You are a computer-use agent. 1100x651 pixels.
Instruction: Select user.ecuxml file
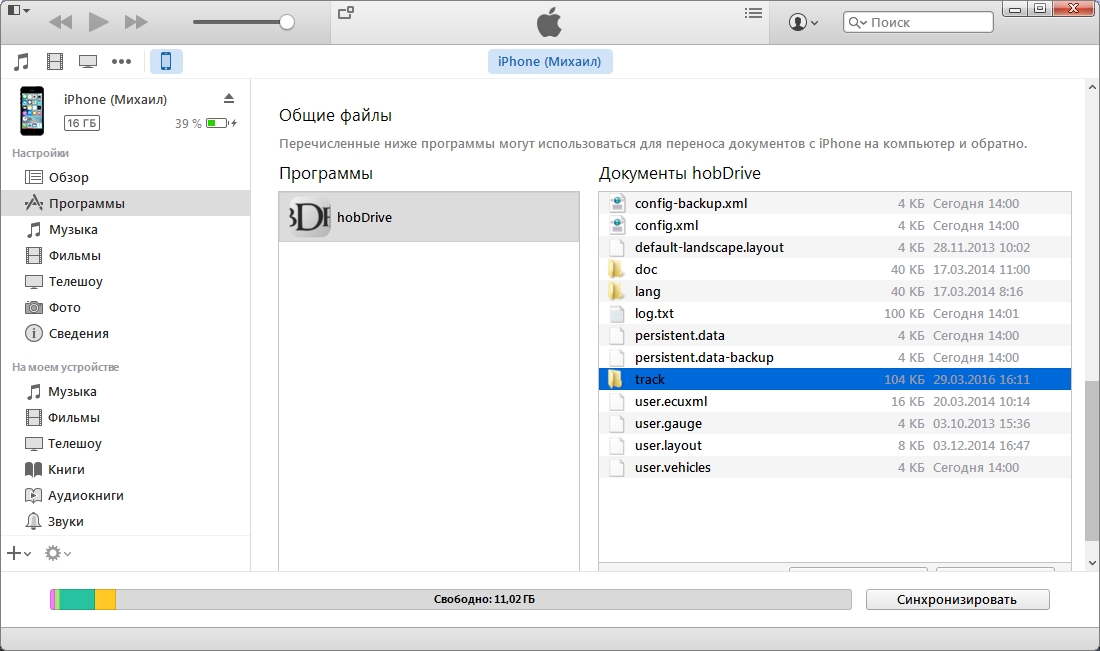click(x=835, y=401)
